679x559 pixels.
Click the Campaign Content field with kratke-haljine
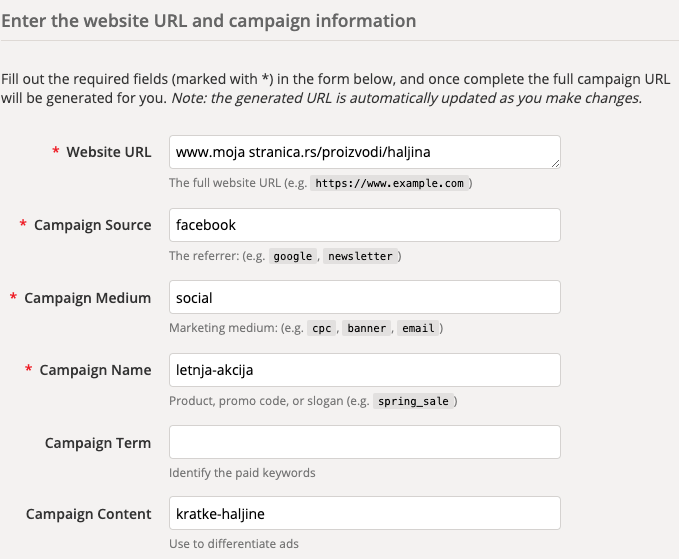[x=365, y=513]
